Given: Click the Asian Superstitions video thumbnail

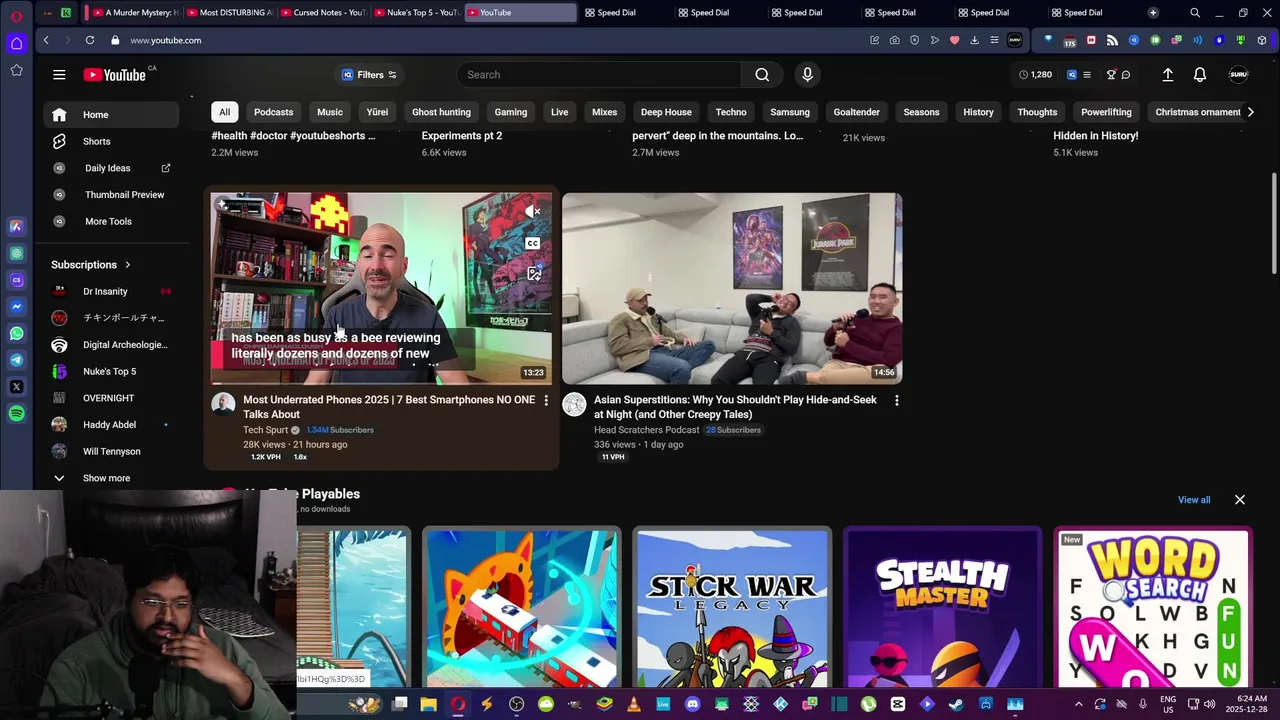Looking at the screenshot, I should pos(732,288).
